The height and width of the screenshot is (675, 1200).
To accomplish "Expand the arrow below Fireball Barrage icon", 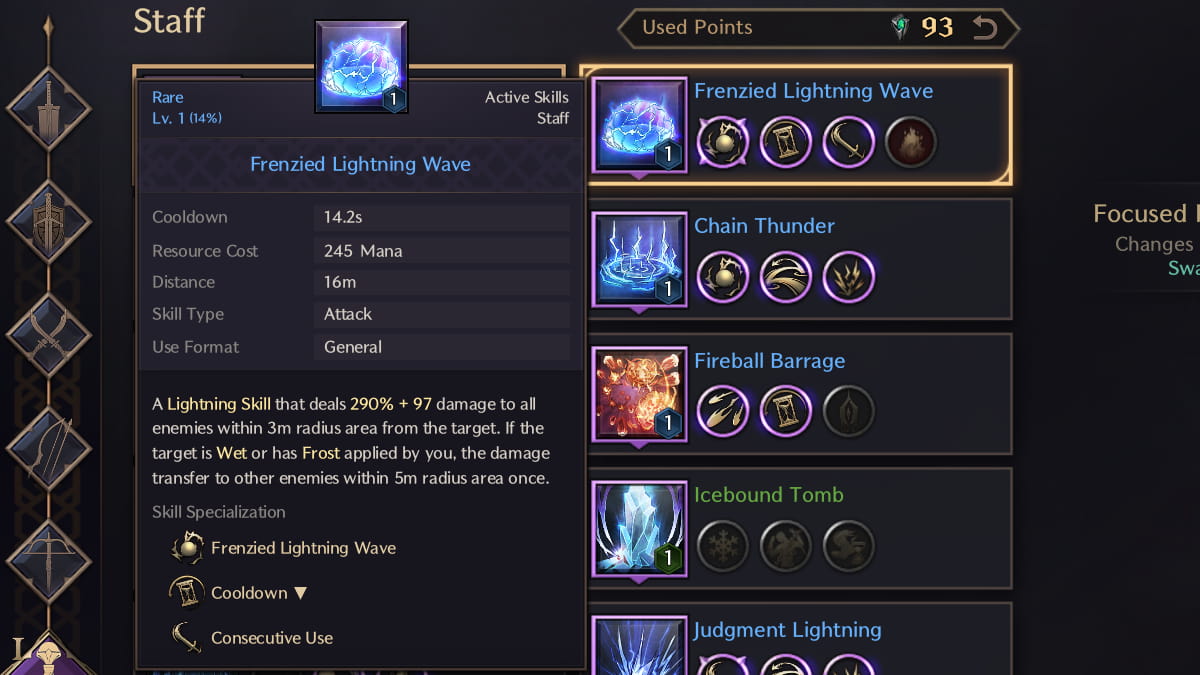I will pyautogui.click(x=639, y=446).
